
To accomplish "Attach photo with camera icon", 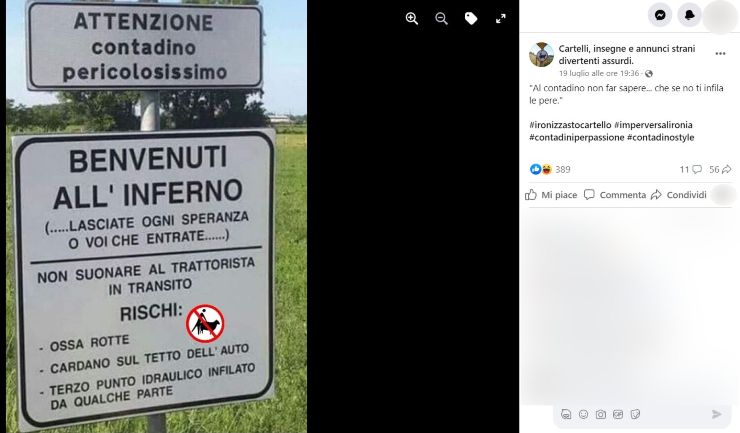I will point(600,414).
